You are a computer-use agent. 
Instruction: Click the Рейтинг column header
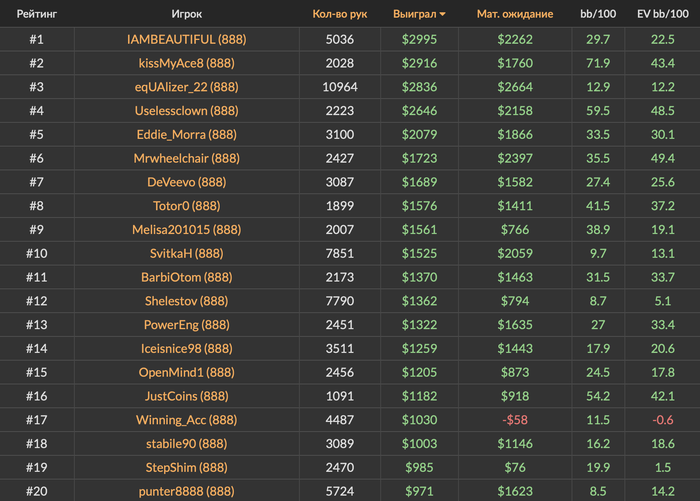(37, 14)
